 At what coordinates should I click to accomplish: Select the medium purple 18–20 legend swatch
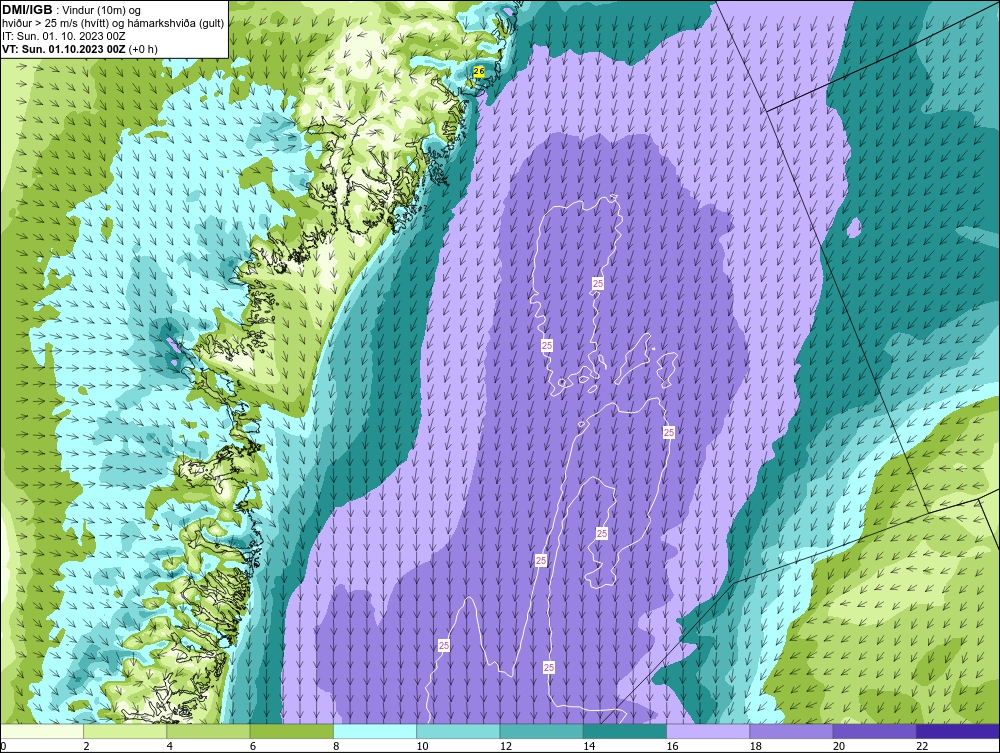(x=791, y=731)
